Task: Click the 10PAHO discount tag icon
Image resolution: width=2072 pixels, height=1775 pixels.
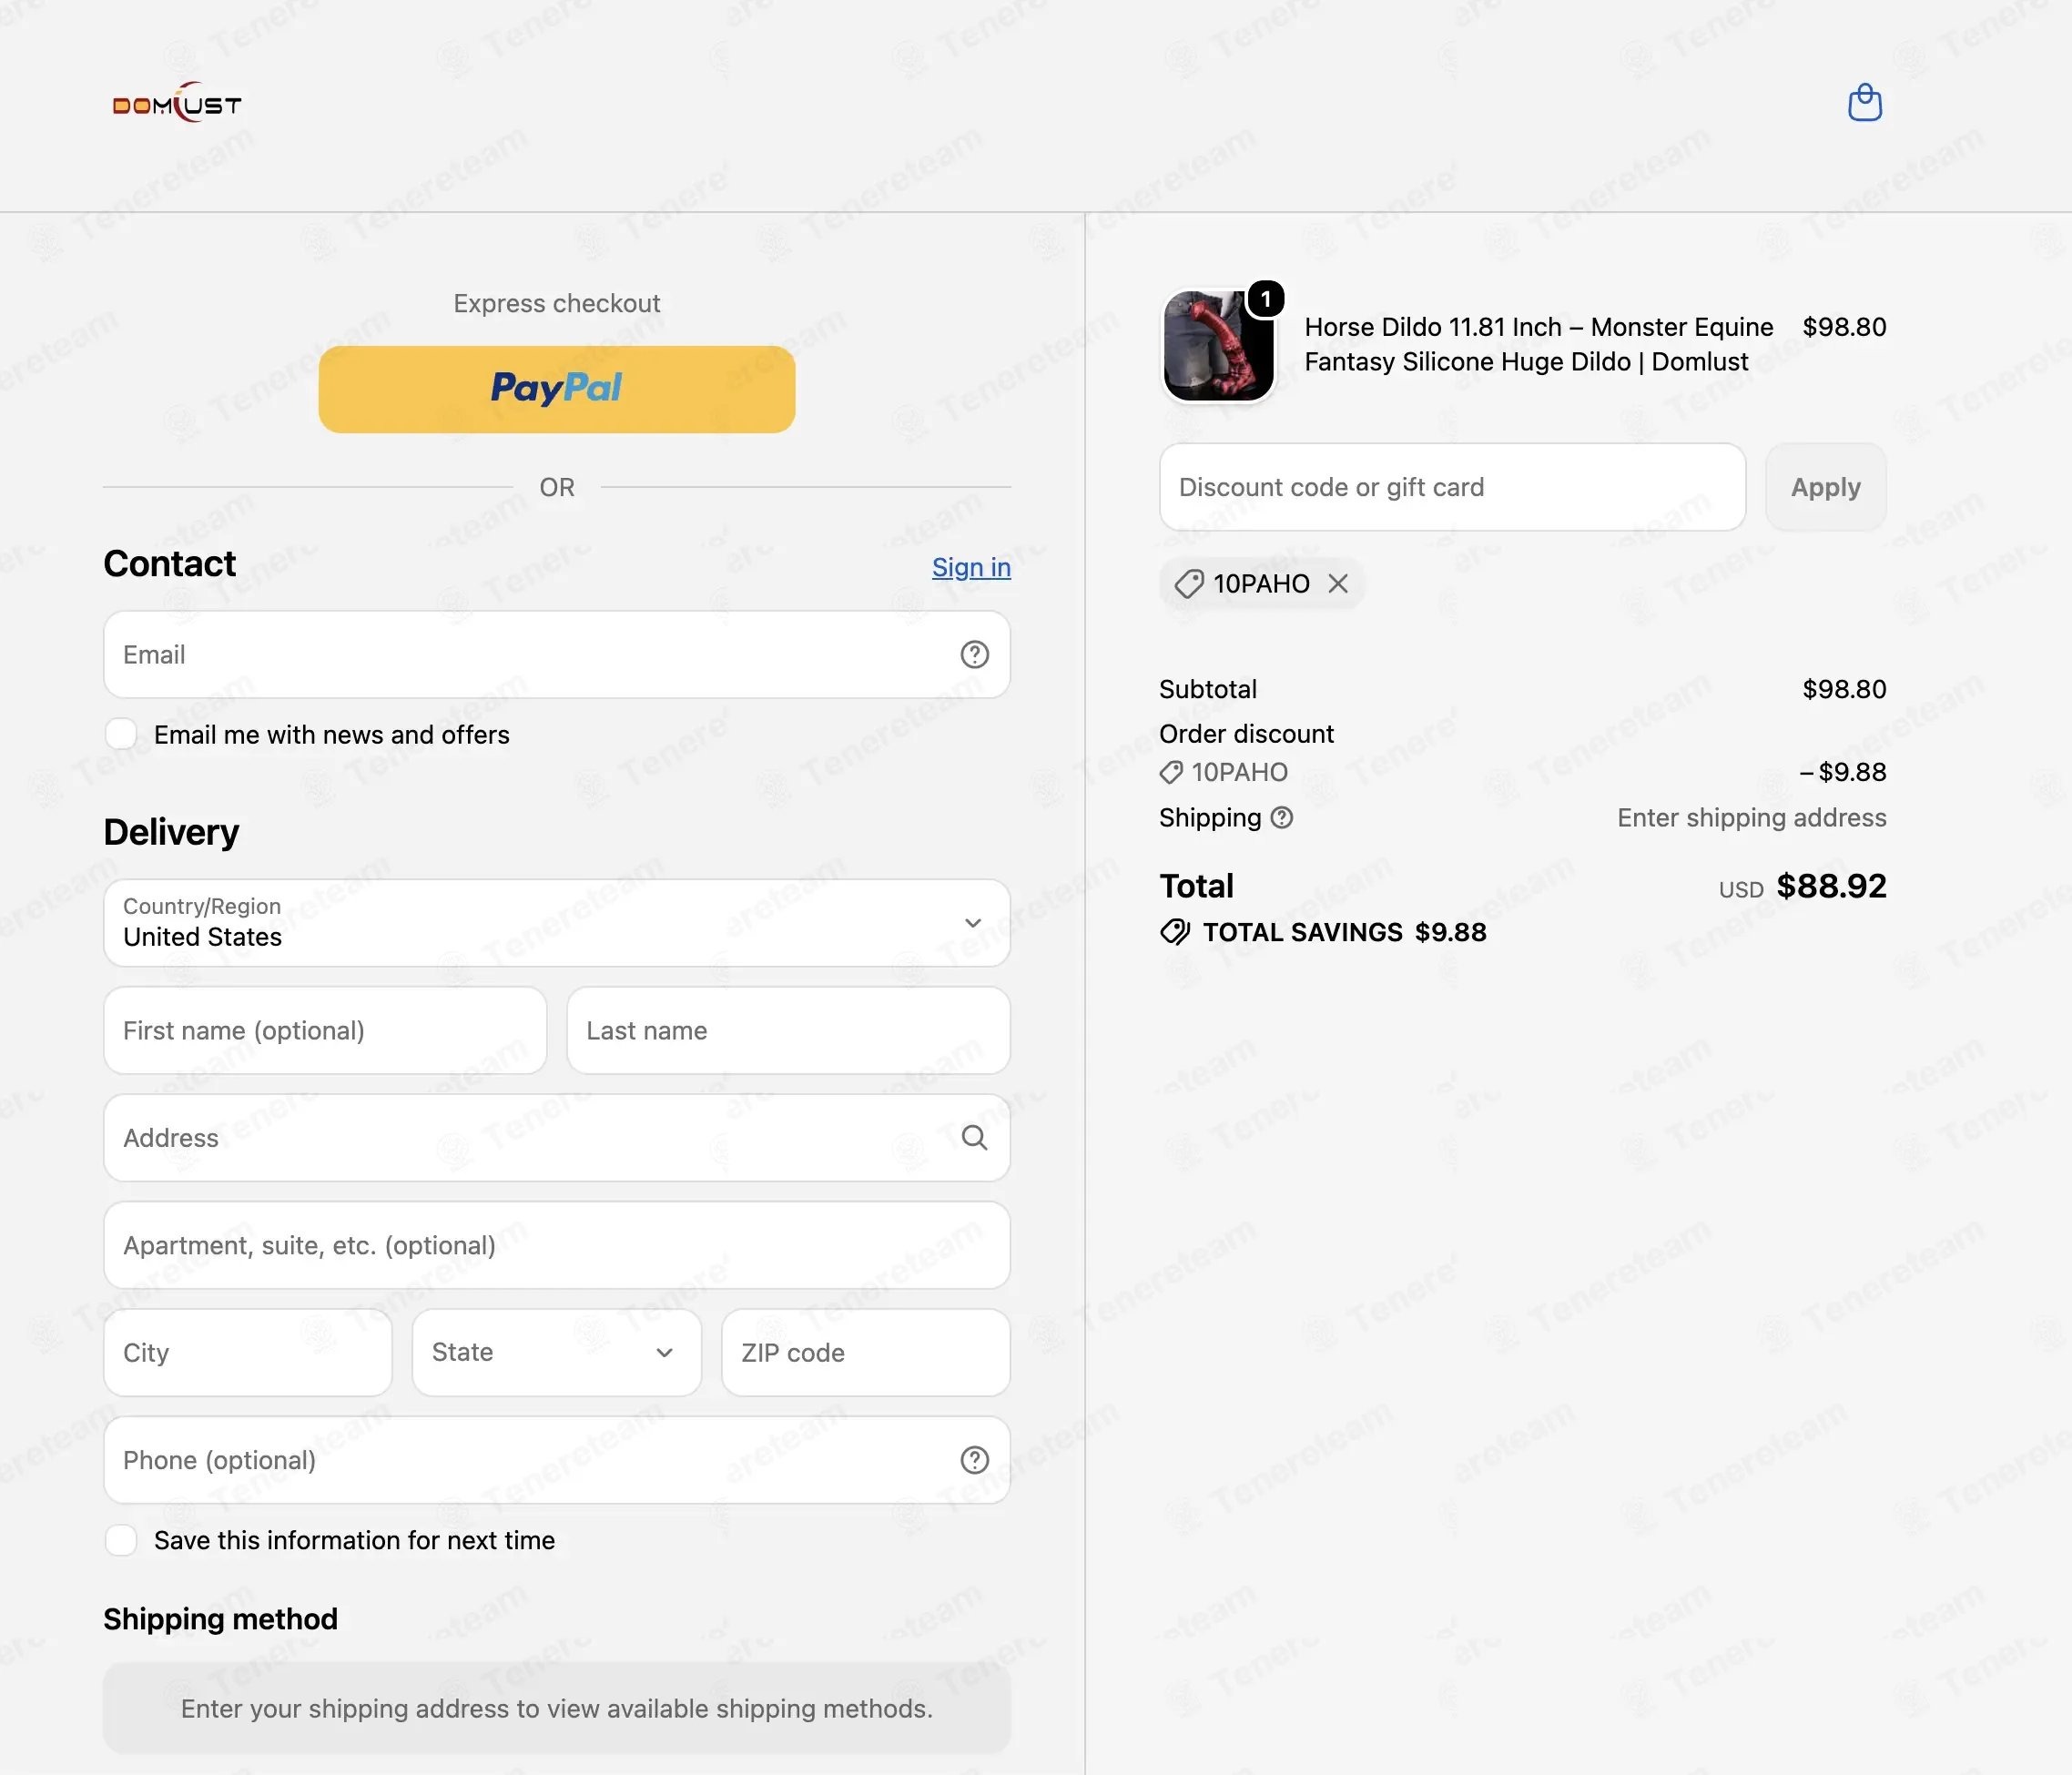Action: click(x=1188, y=584)
